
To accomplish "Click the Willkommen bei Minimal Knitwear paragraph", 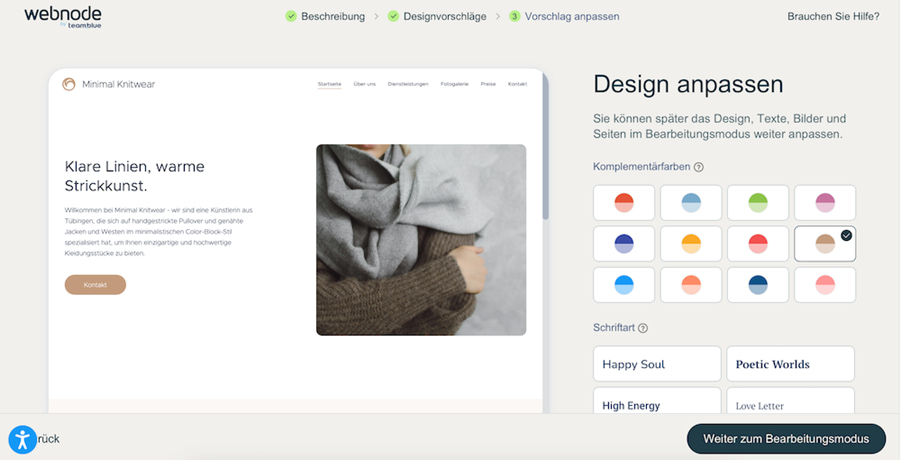I will (159, 232).
